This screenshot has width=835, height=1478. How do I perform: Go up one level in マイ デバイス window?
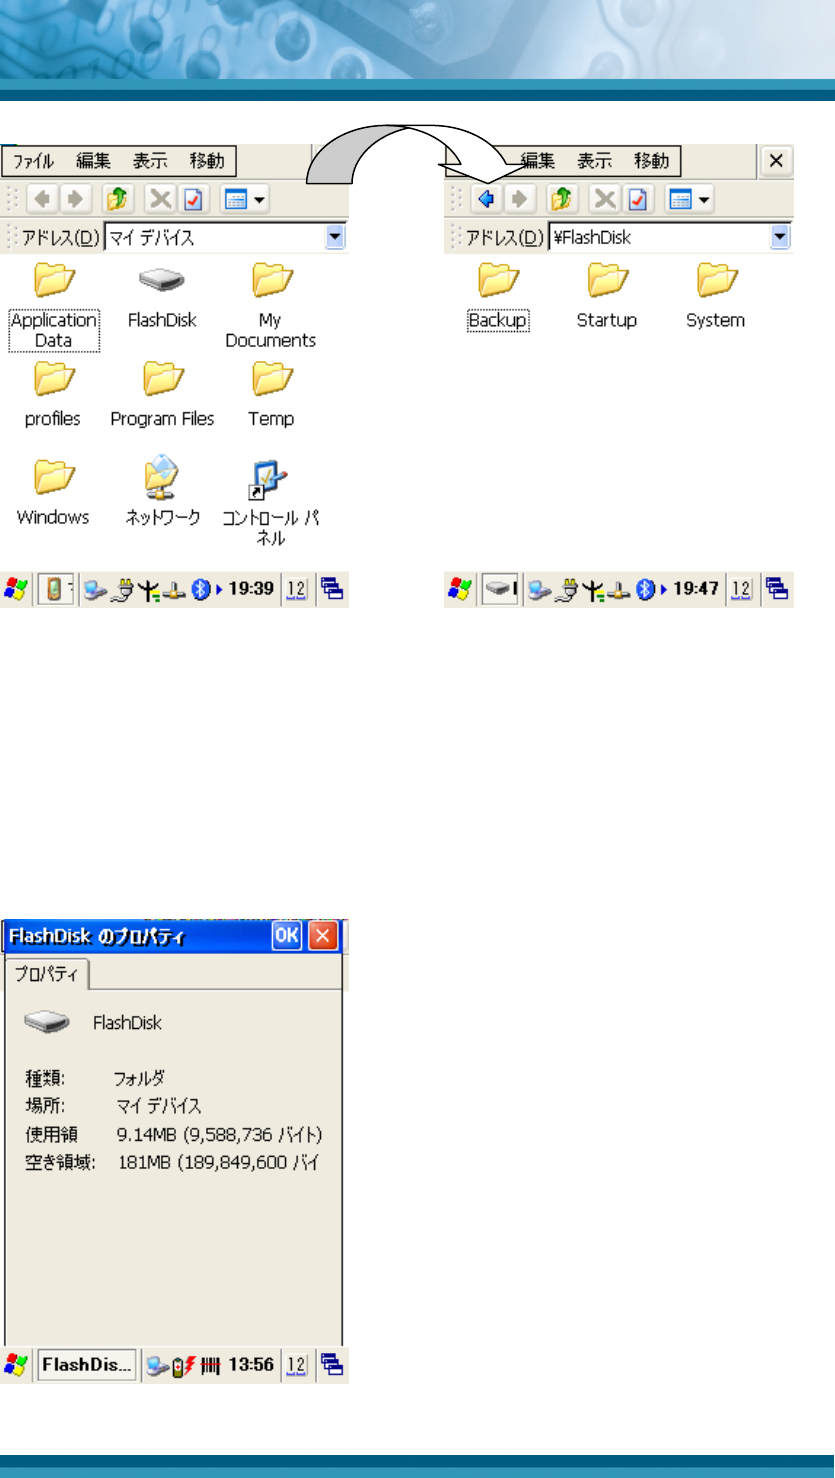(117, 199)
